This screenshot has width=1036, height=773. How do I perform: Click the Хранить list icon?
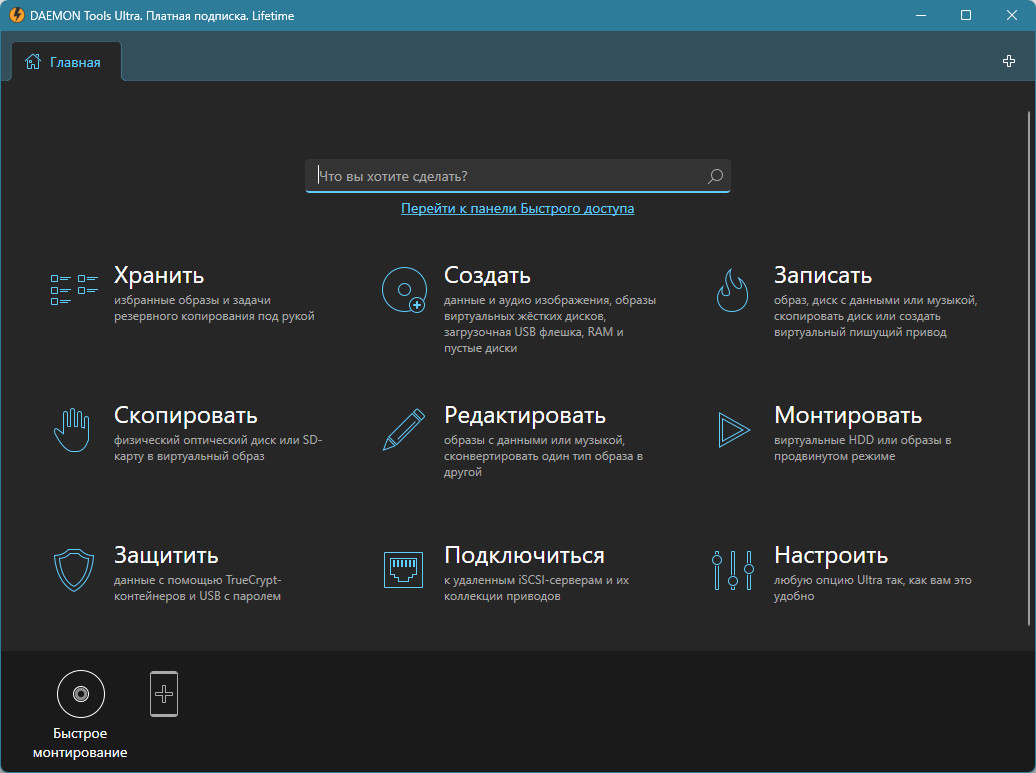[x=74, y=290]
